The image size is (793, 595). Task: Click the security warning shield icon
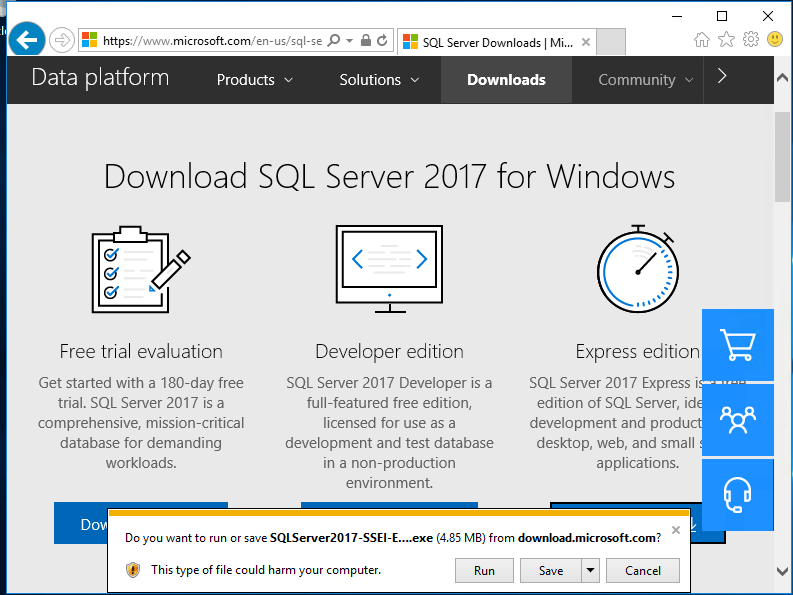pos(133,570)
